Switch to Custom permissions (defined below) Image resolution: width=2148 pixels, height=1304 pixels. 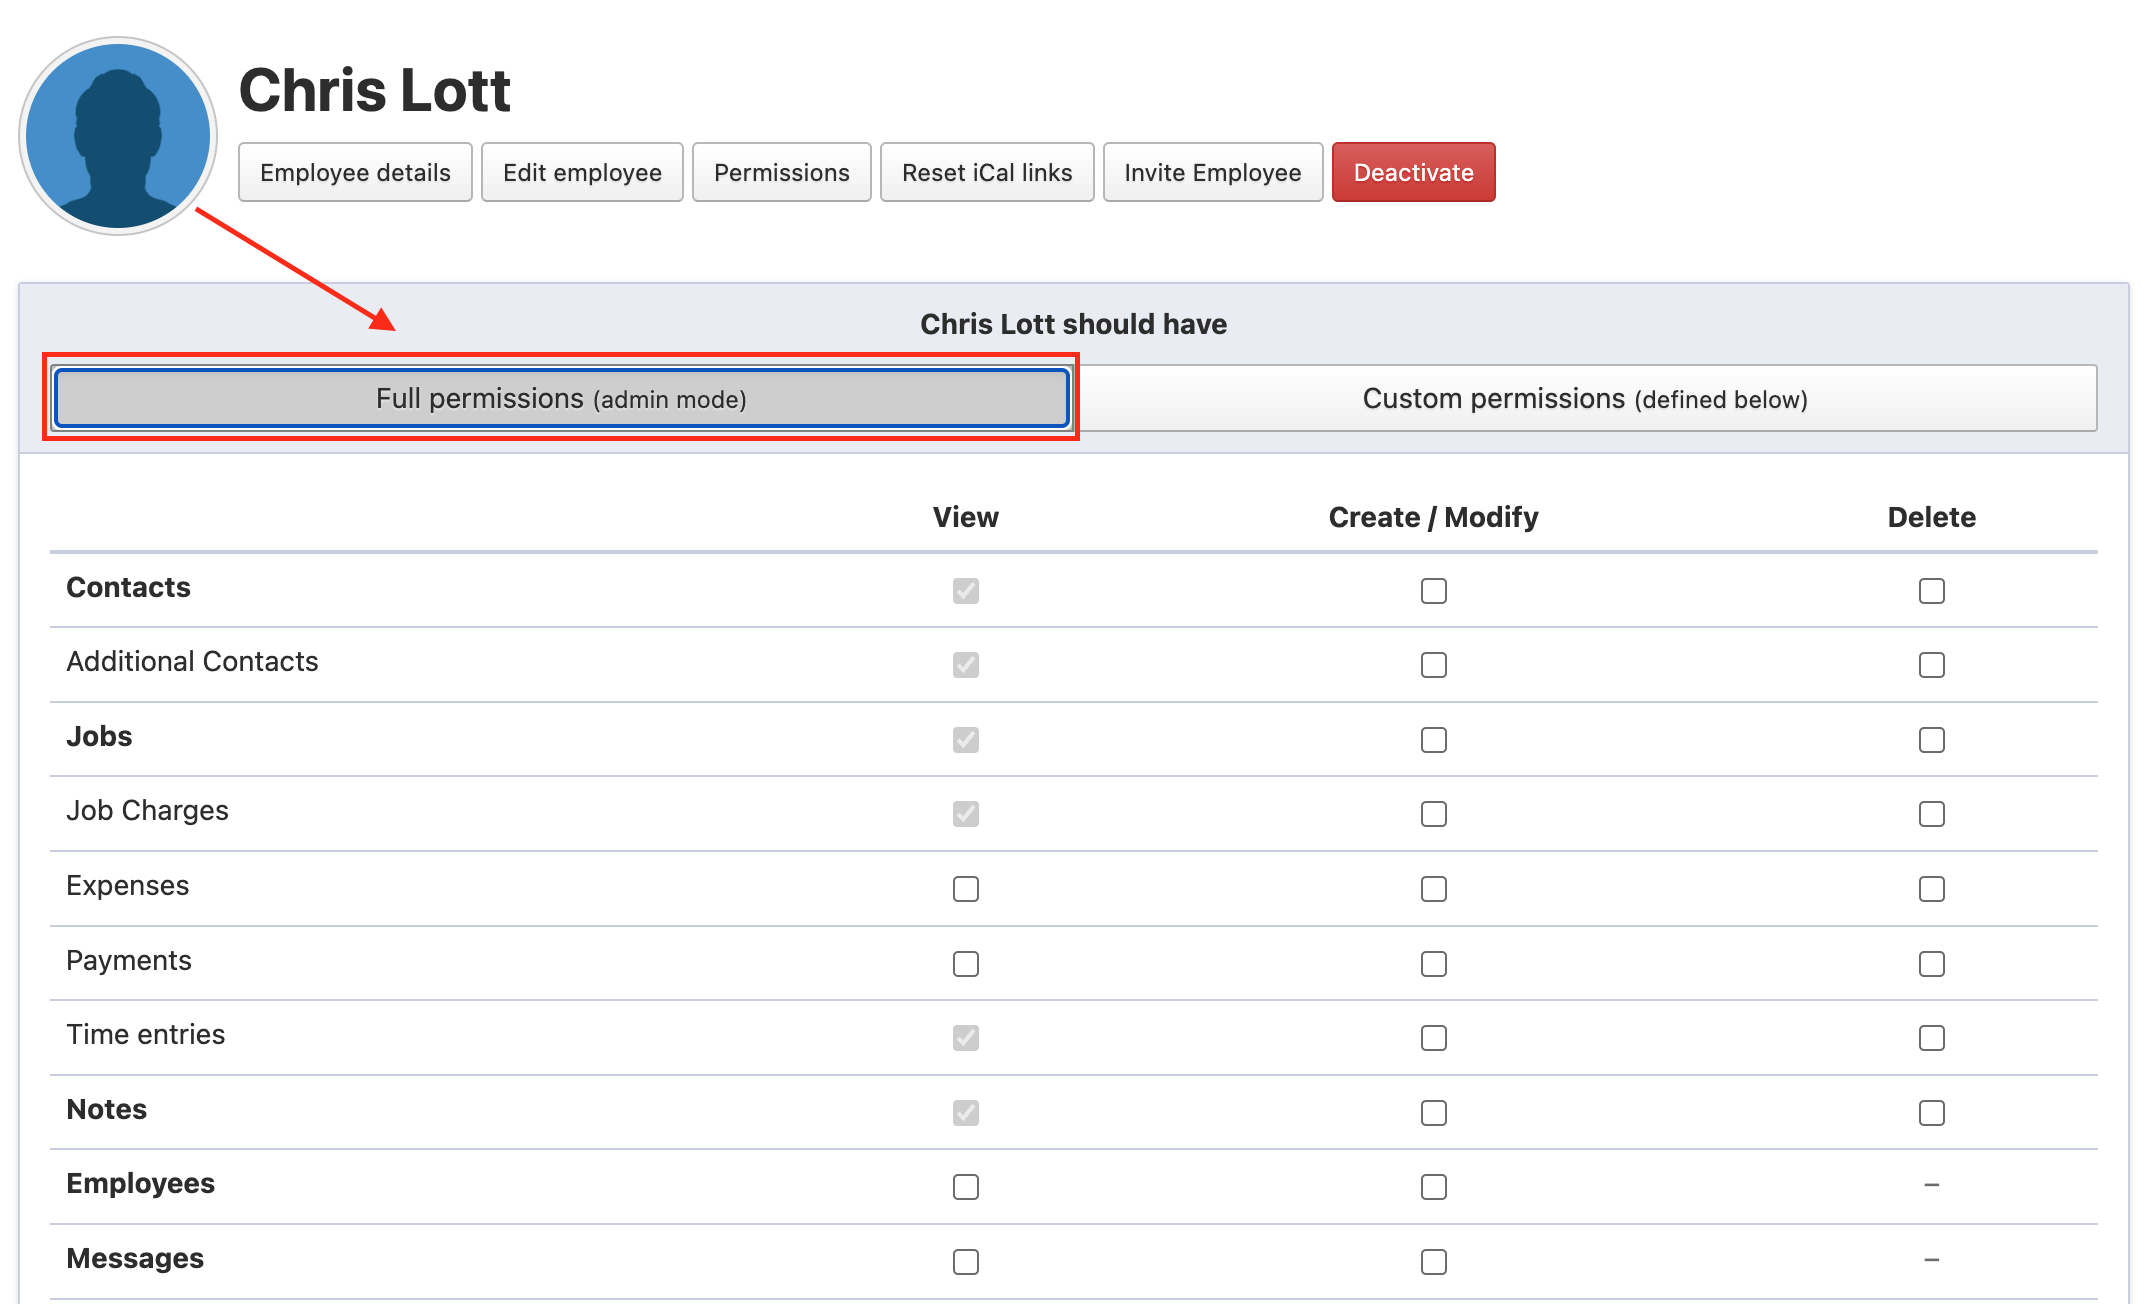[1584, 398]
